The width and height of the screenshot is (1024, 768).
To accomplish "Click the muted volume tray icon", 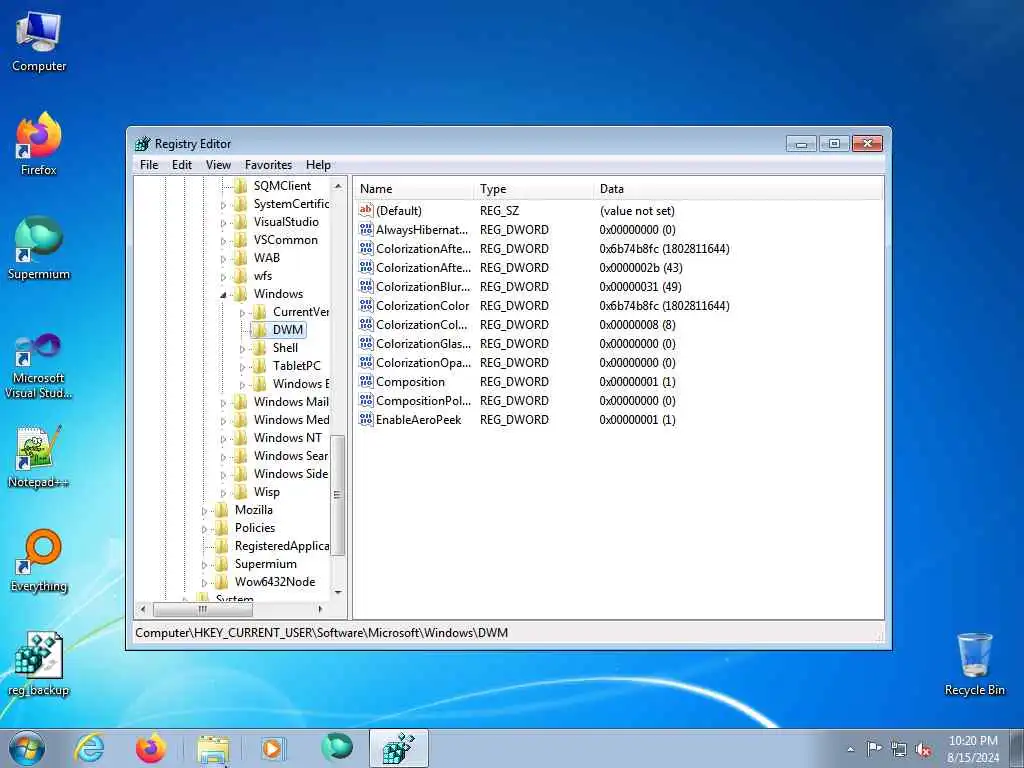I will [923, 750].
